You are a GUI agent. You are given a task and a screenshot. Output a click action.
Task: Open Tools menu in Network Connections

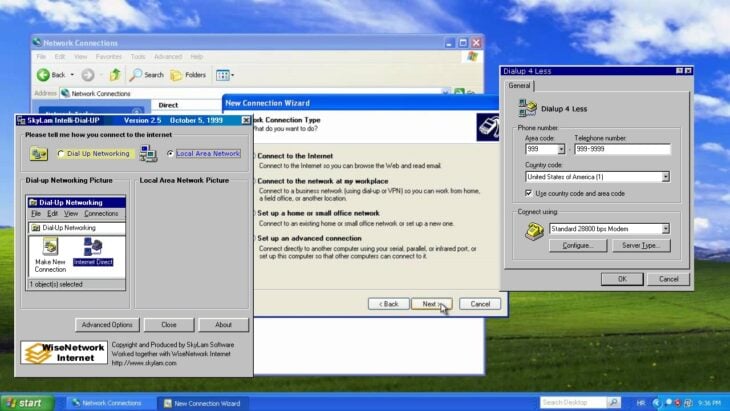[x=138, y=56]
